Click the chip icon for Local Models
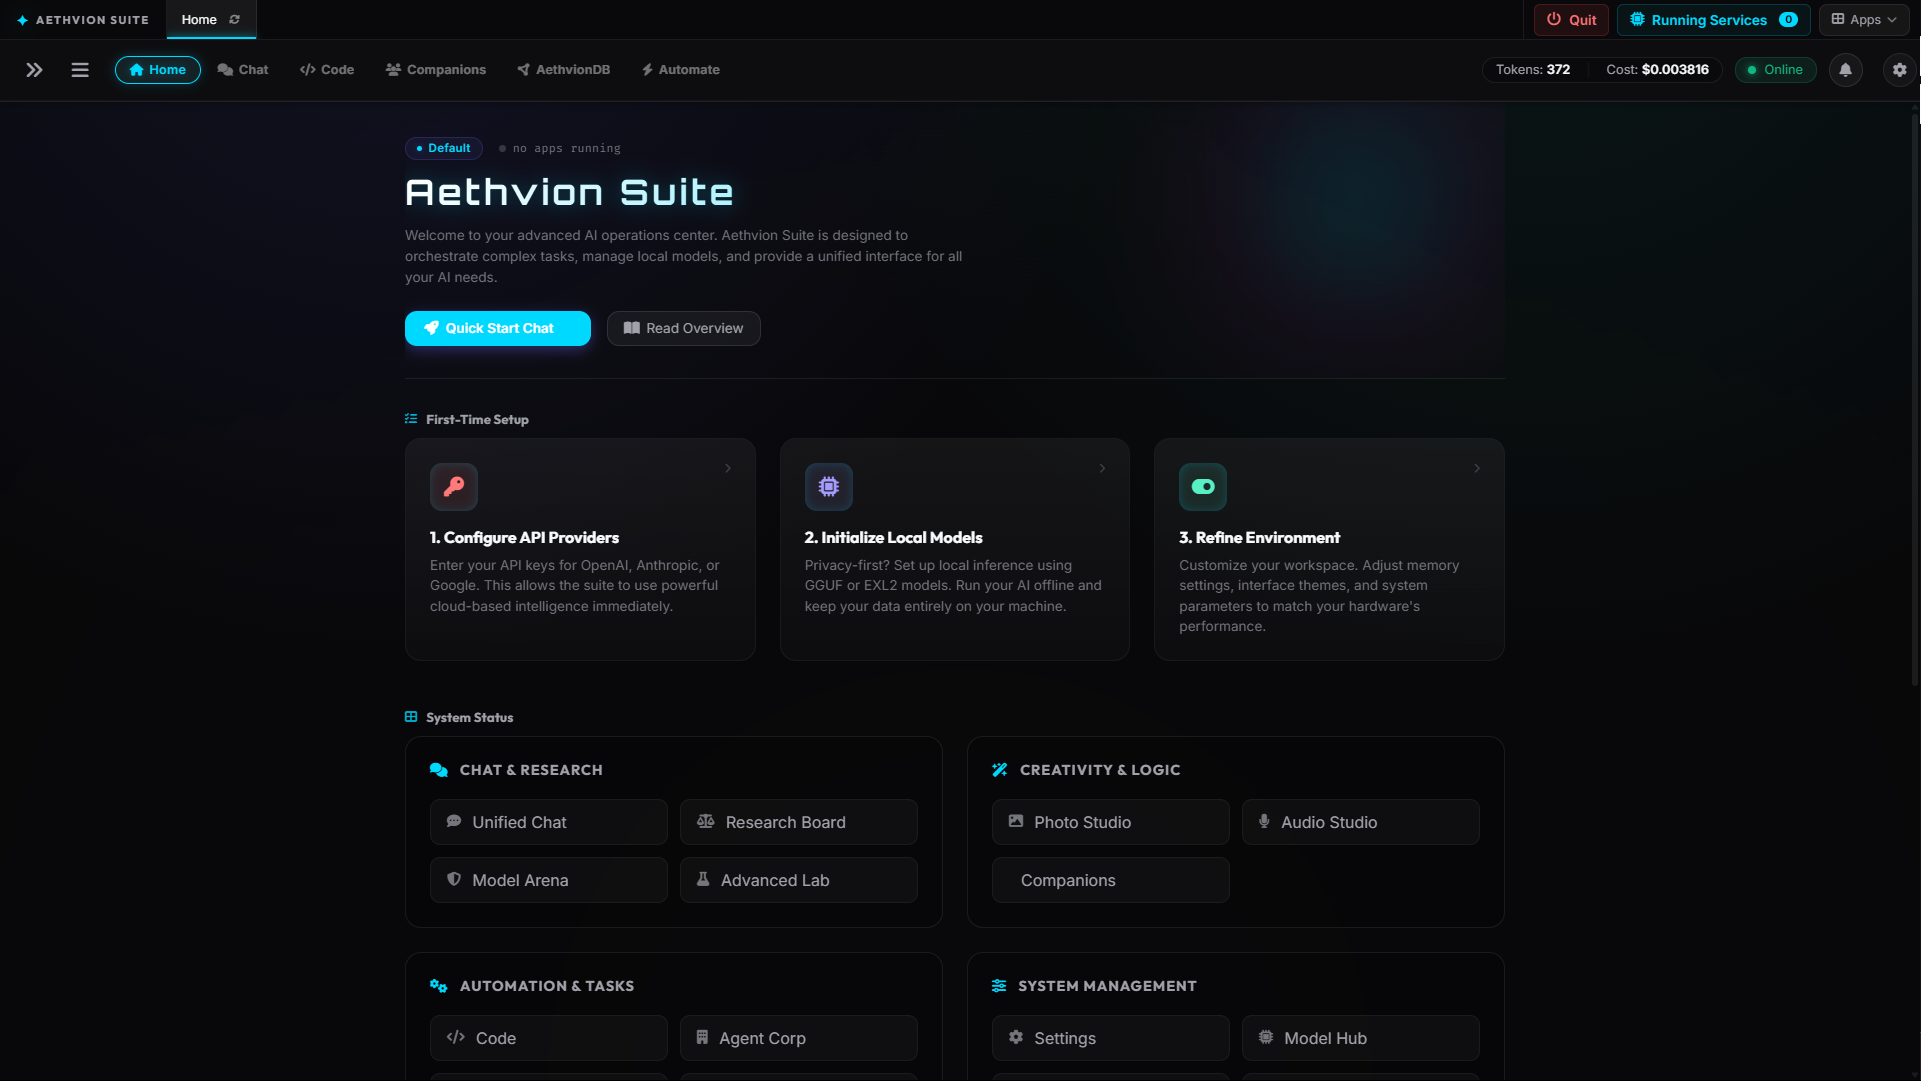 829,487
